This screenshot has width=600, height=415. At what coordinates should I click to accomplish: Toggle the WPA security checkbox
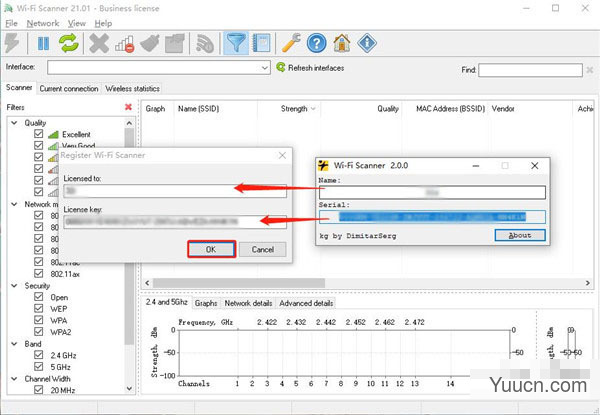(38, 320)
